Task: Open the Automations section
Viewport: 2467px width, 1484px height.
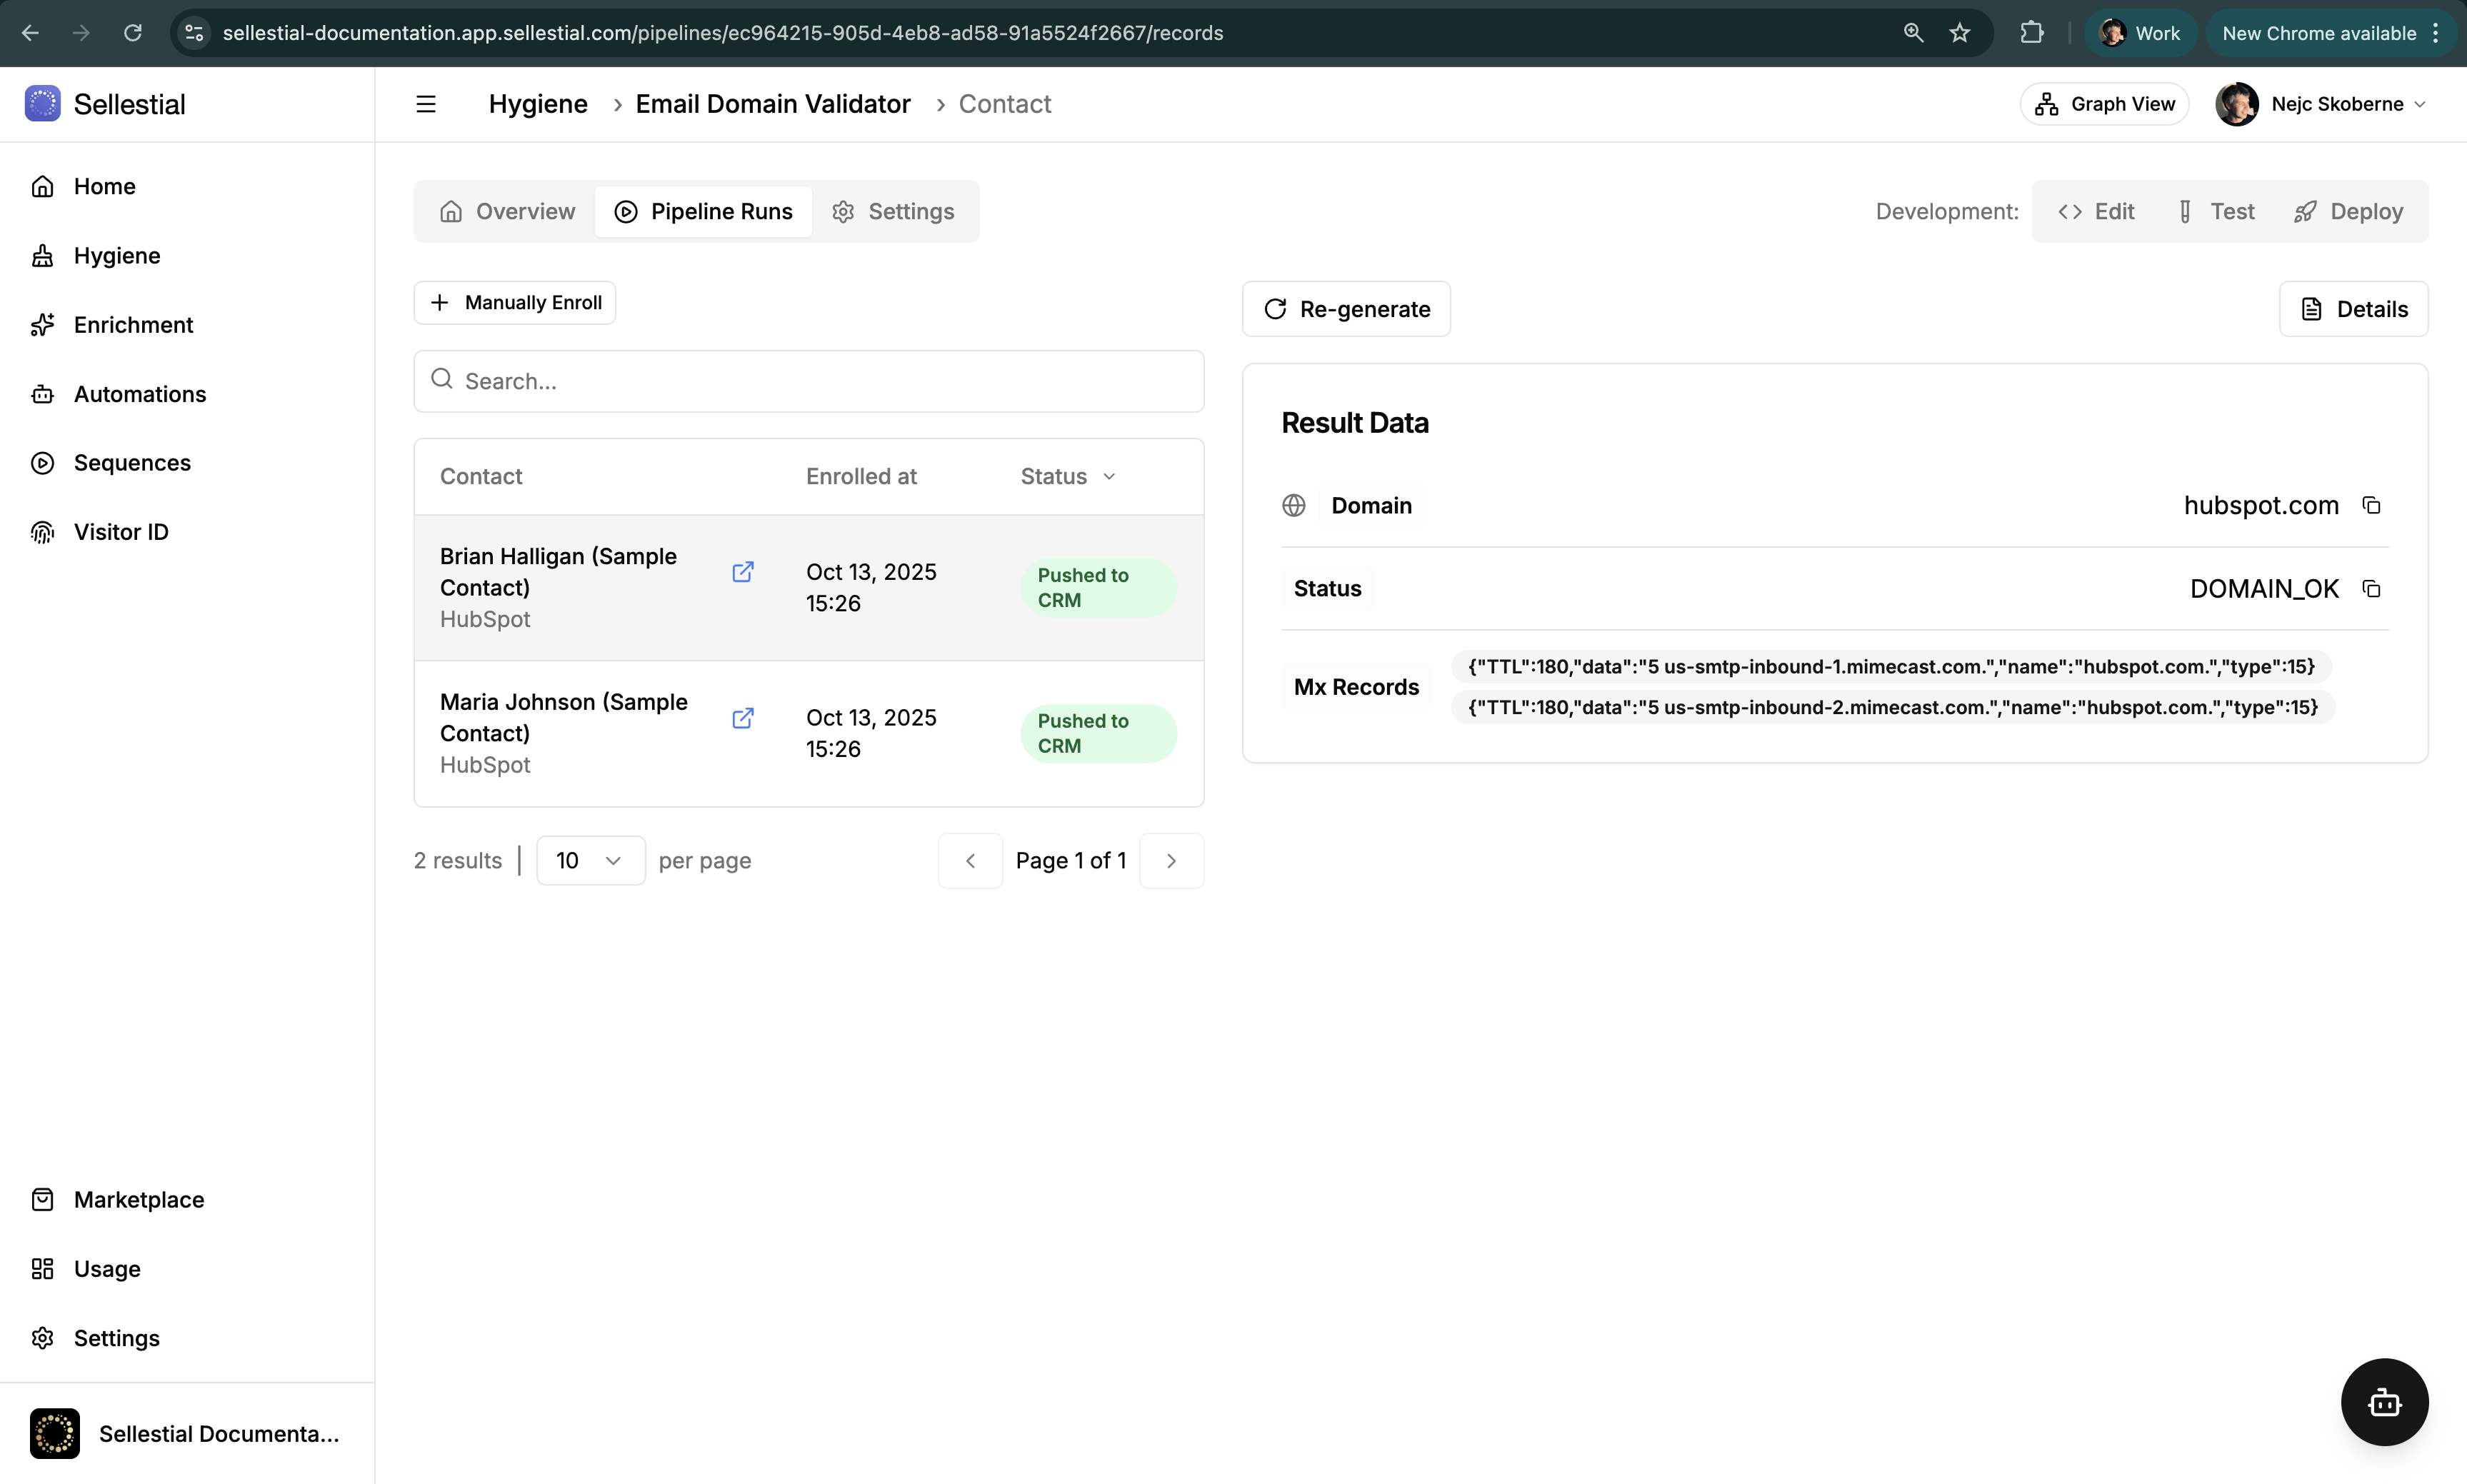Action: pos(139,394)
